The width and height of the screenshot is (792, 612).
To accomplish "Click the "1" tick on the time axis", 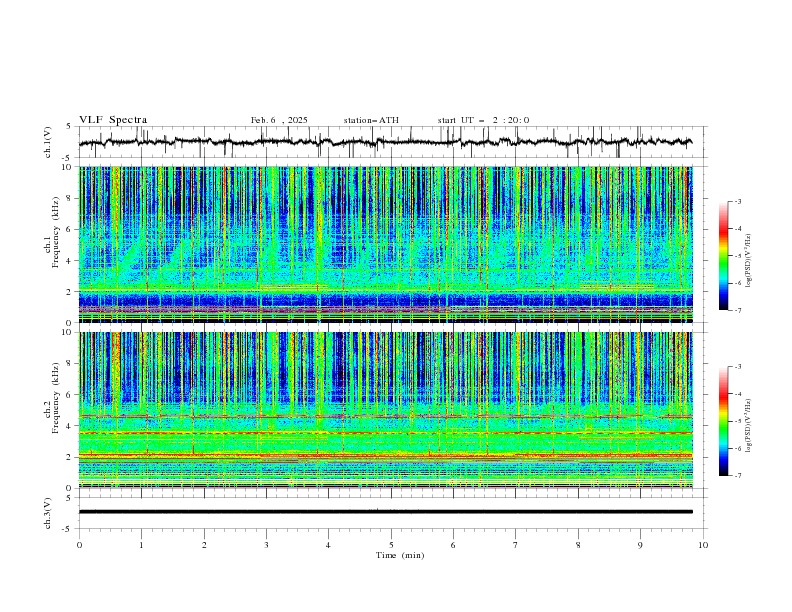I will point(141,545).
